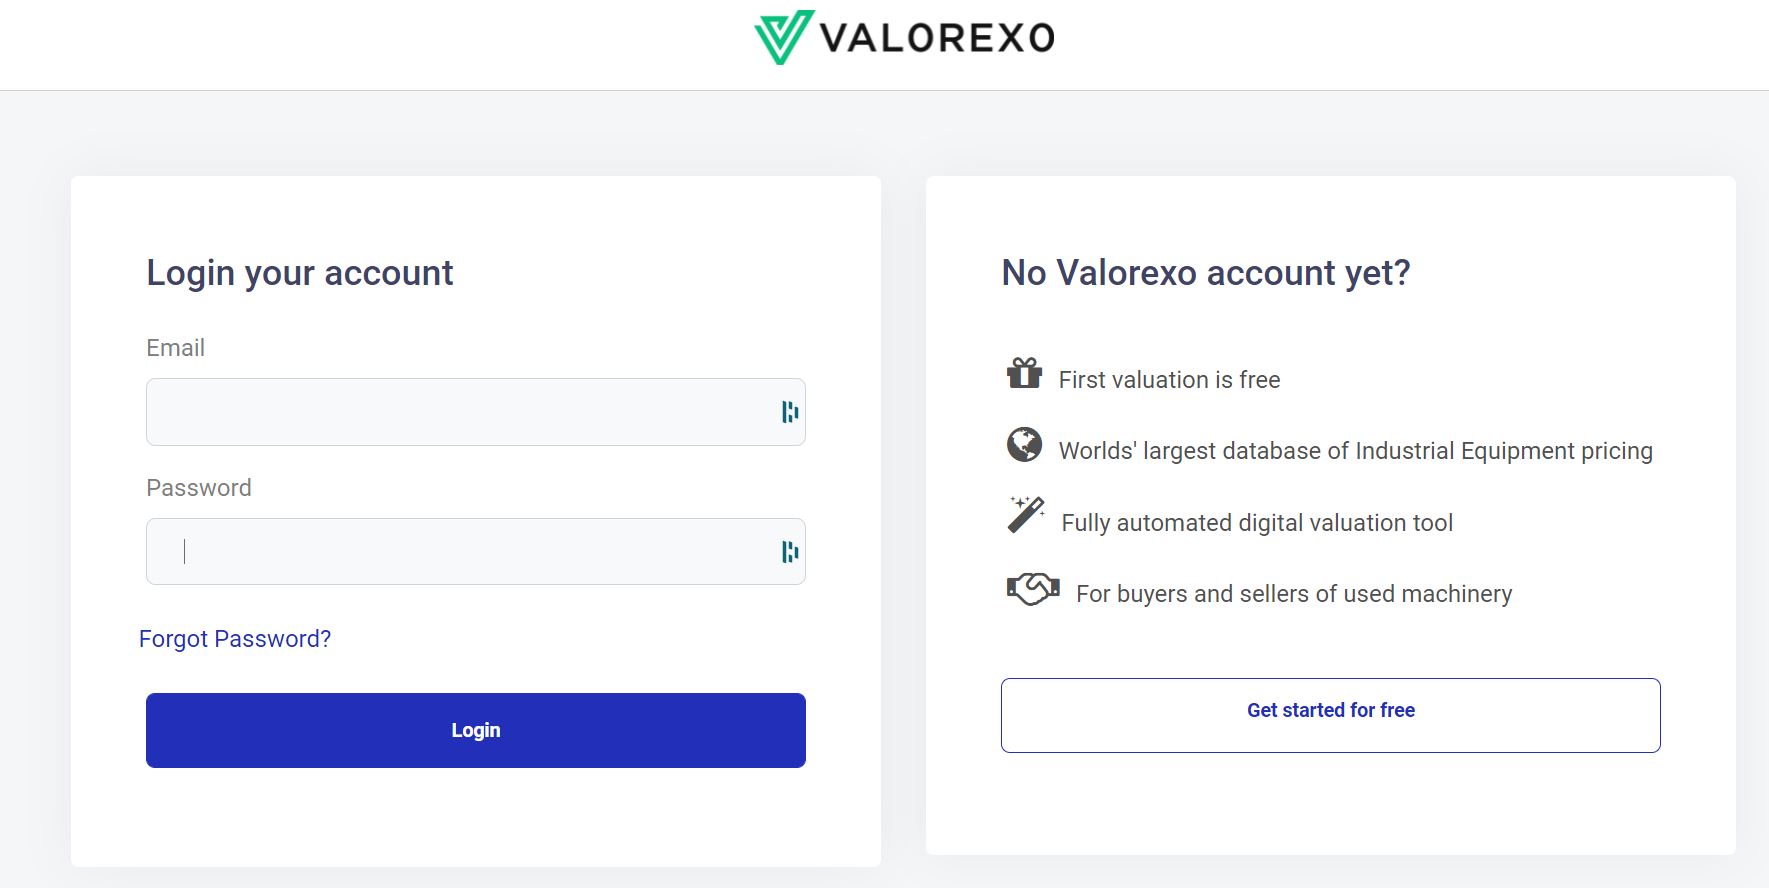Click the globe icon beside database text
This screenshot has width=1769, height=888.
tap(1024, 445)
